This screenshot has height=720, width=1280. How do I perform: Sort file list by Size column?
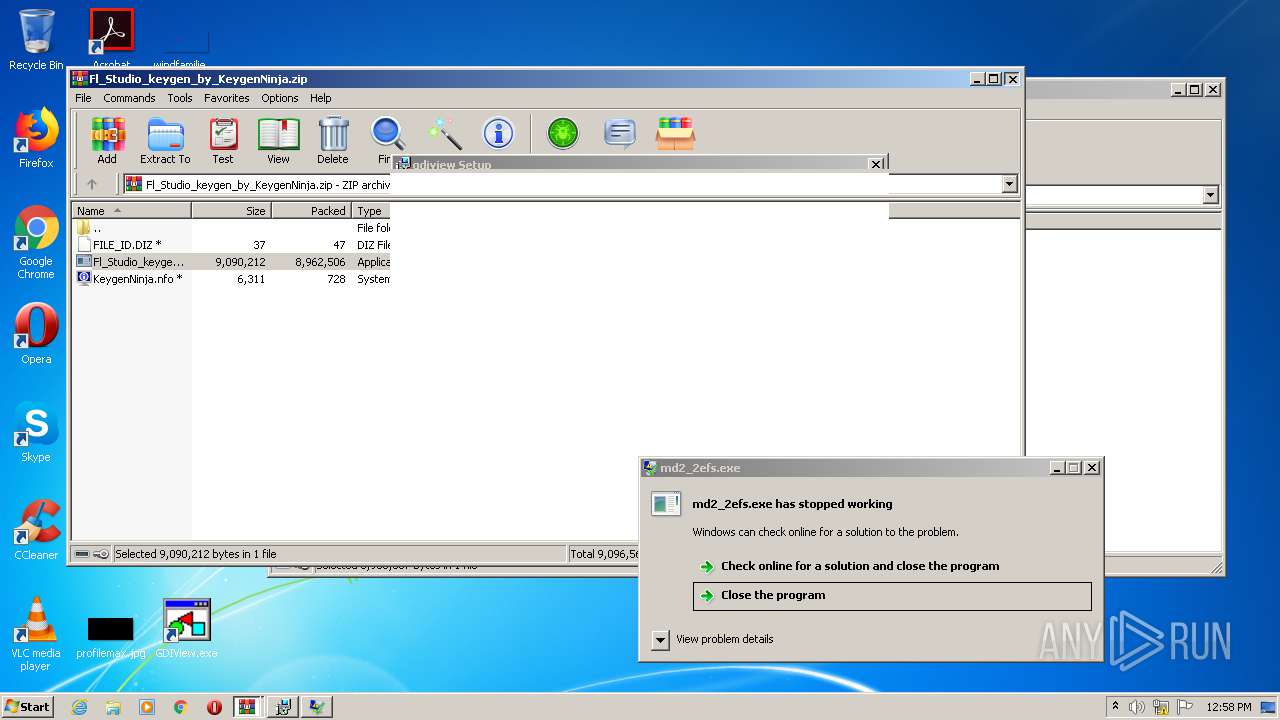tap(231, 211)
